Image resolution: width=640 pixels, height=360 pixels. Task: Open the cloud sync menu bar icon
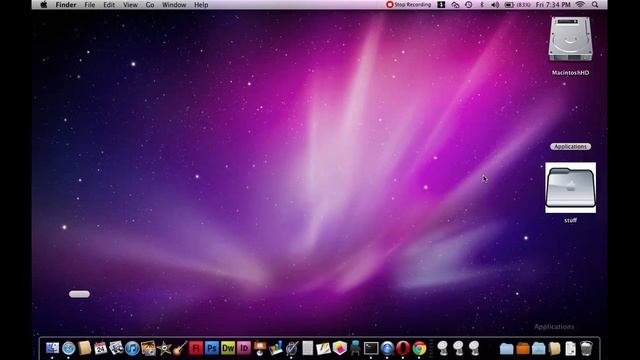point(455,5)
